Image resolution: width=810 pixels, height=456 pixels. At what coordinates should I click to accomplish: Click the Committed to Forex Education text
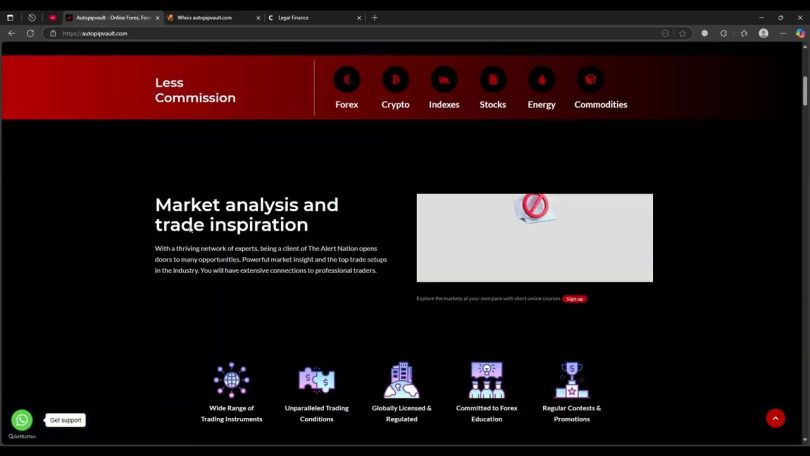click(487, 414)
